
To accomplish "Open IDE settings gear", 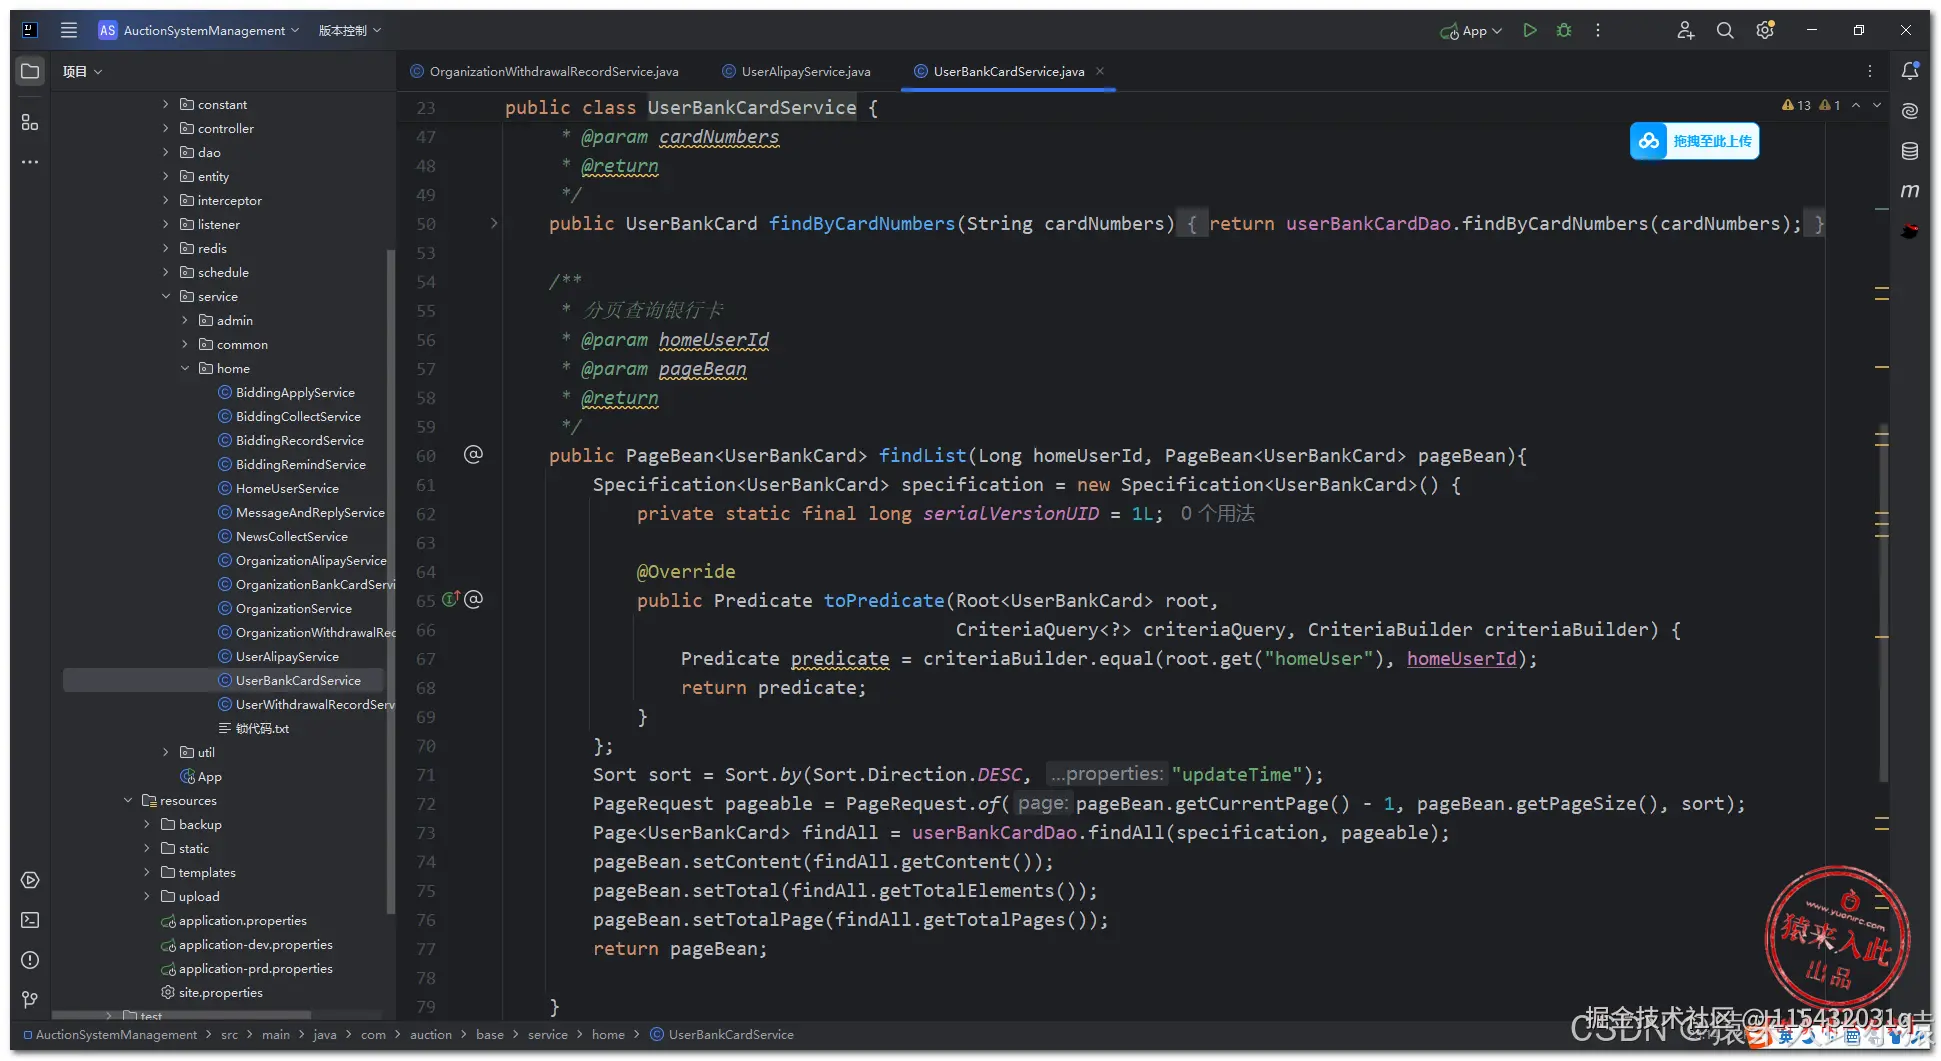I will click(x=1765, y=30).
